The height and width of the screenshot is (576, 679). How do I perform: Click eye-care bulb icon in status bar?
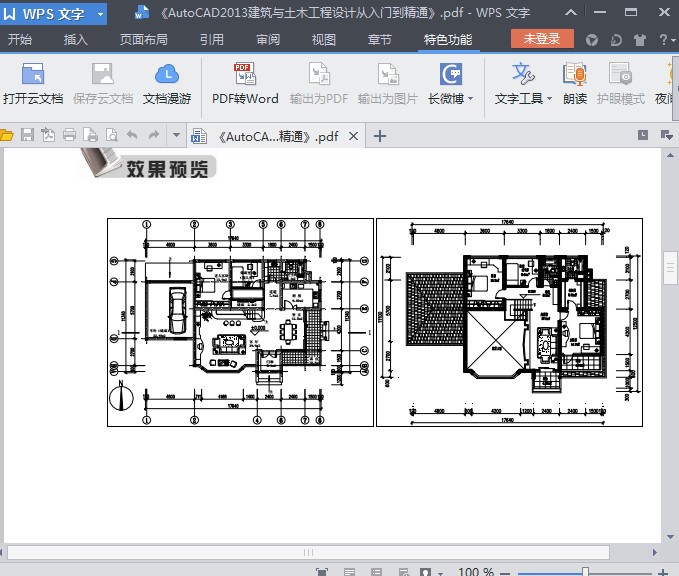426,572
